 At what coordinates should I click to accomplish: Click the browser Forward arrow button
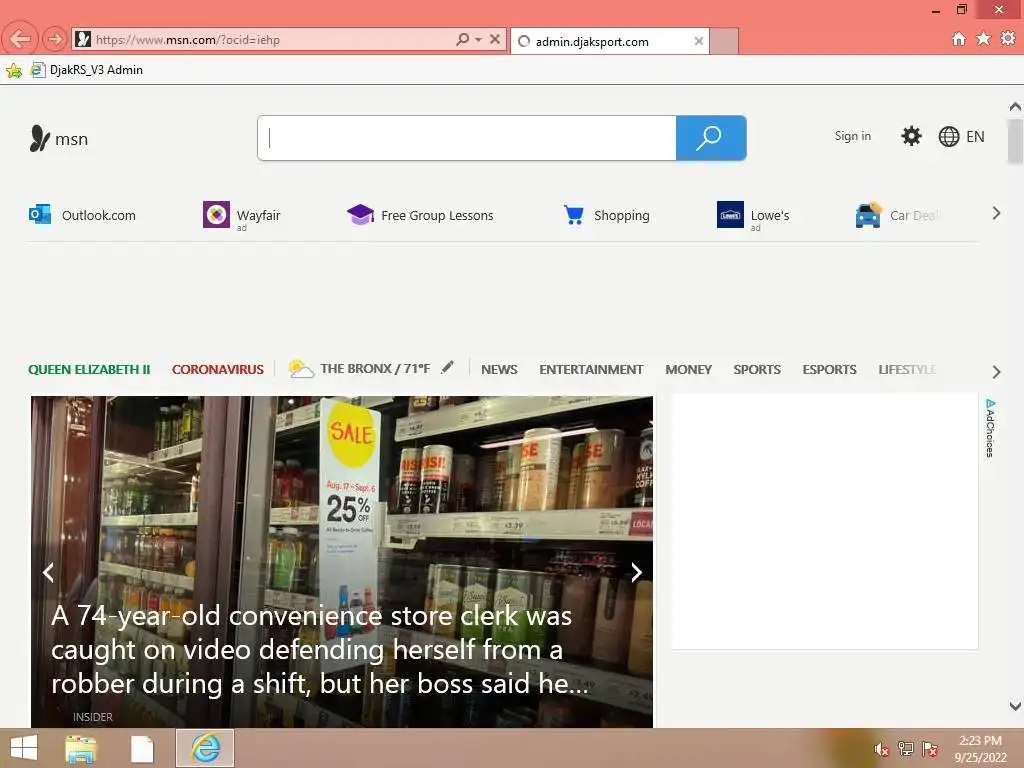55,39
